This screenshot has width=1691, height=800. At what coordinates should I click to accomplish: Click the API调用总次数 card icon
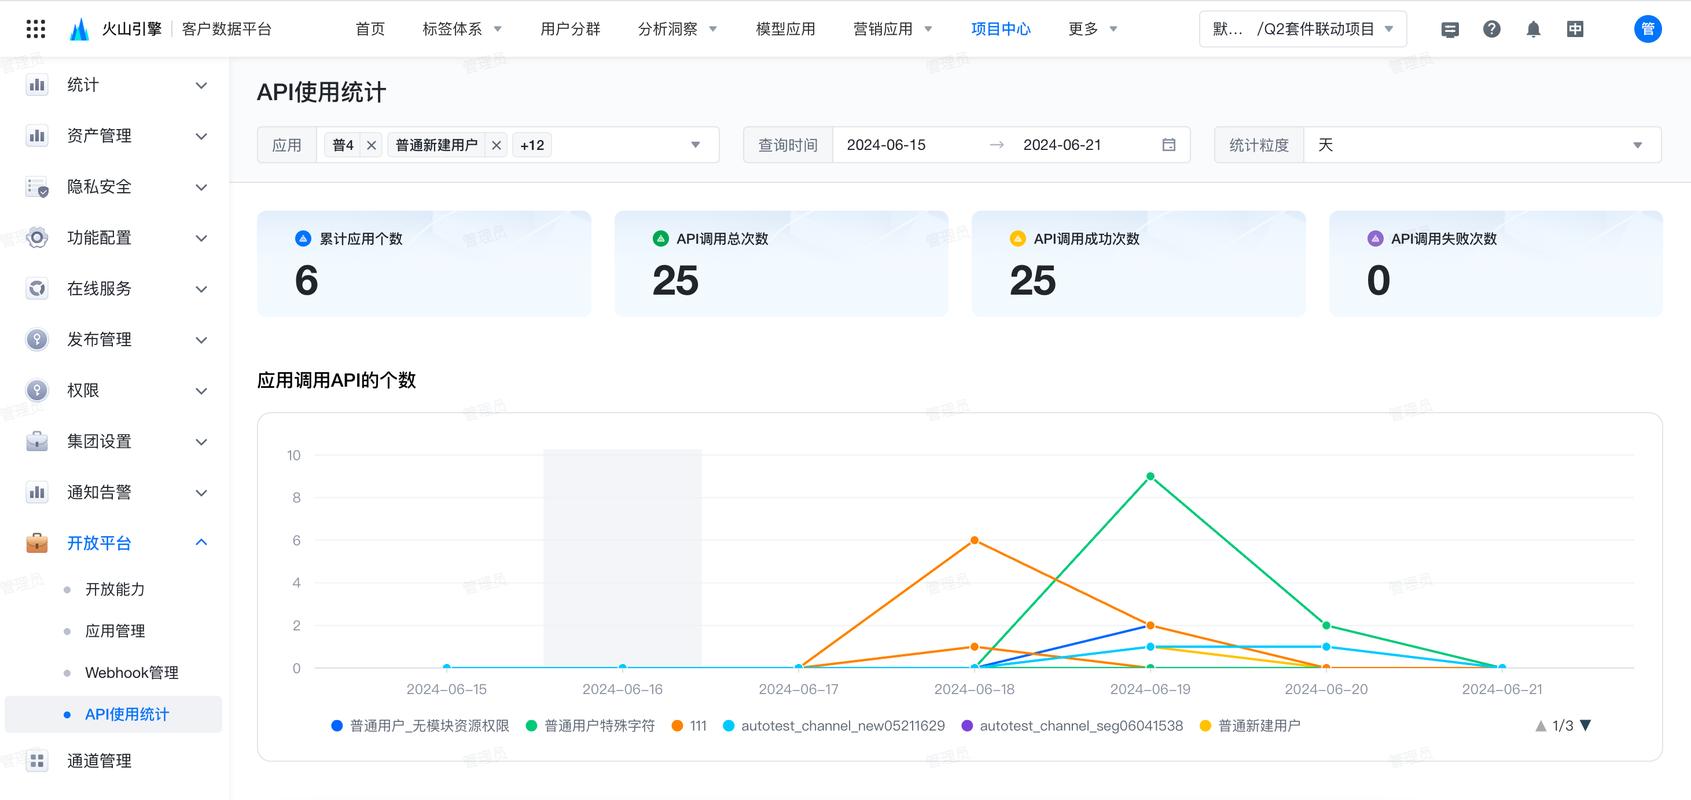(660, 238)
